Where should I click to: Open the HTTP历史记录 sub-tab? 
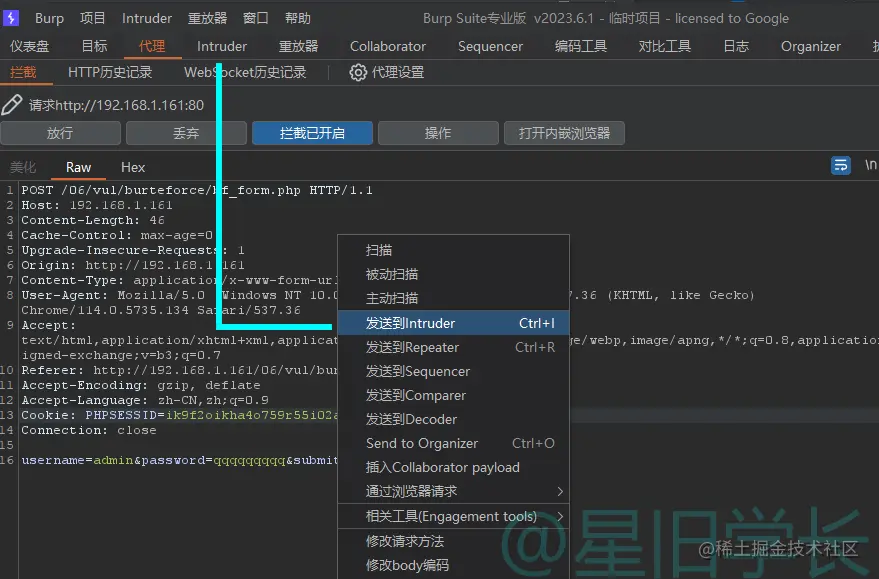(x=110, y=72)
